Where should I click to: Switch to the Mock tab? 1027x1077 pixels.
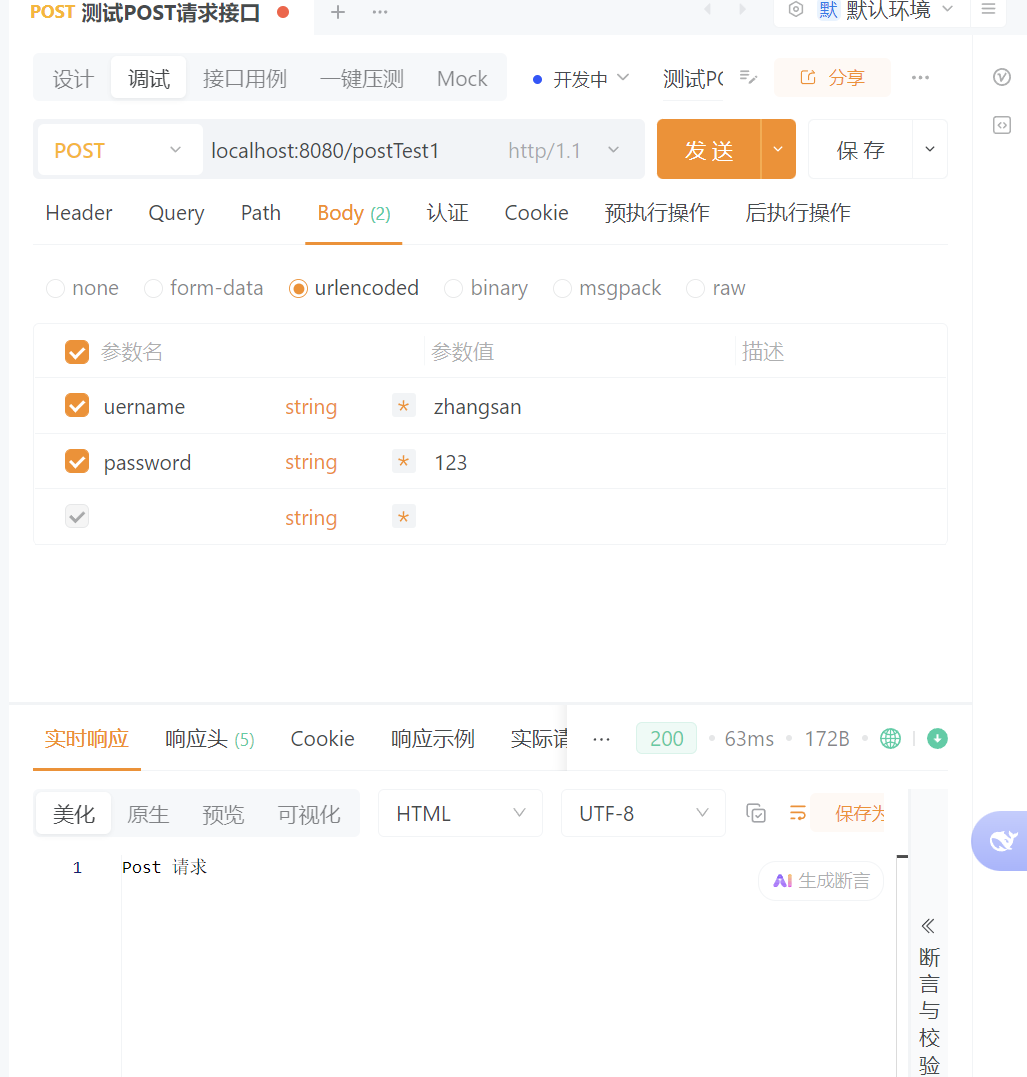click(x=462, y=78)
